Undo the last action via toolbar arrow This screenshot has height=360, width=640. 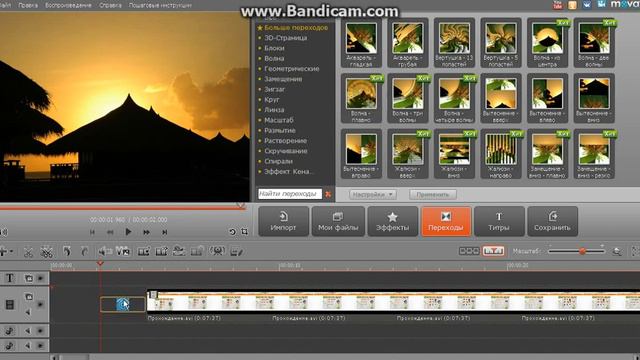pos(67,251)
